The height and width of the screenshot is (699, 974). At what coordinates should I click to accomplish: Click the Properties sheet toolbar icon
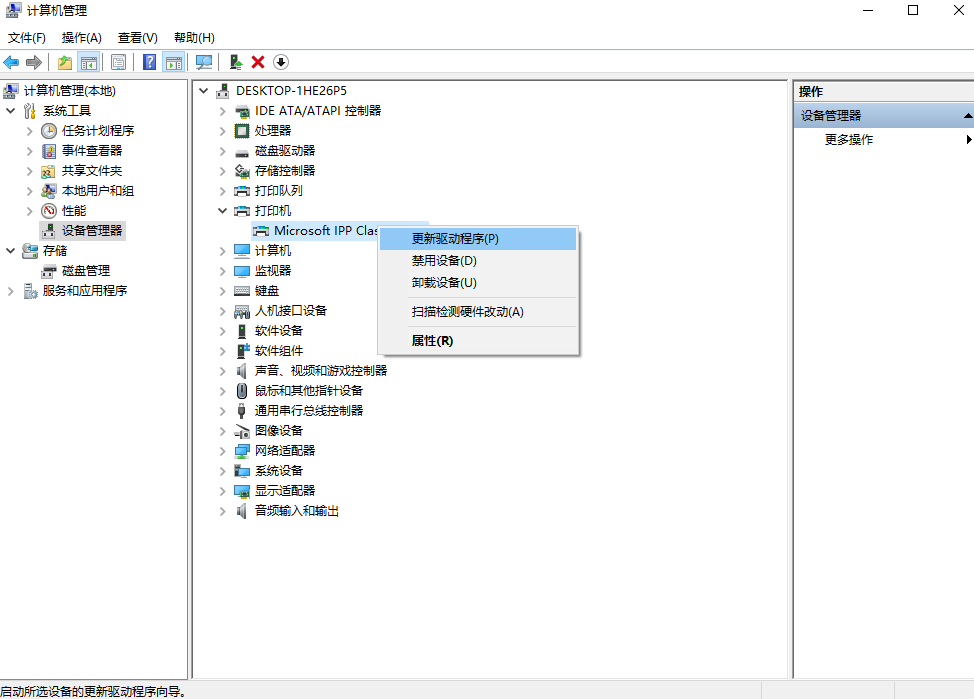[x=118, y=62]
